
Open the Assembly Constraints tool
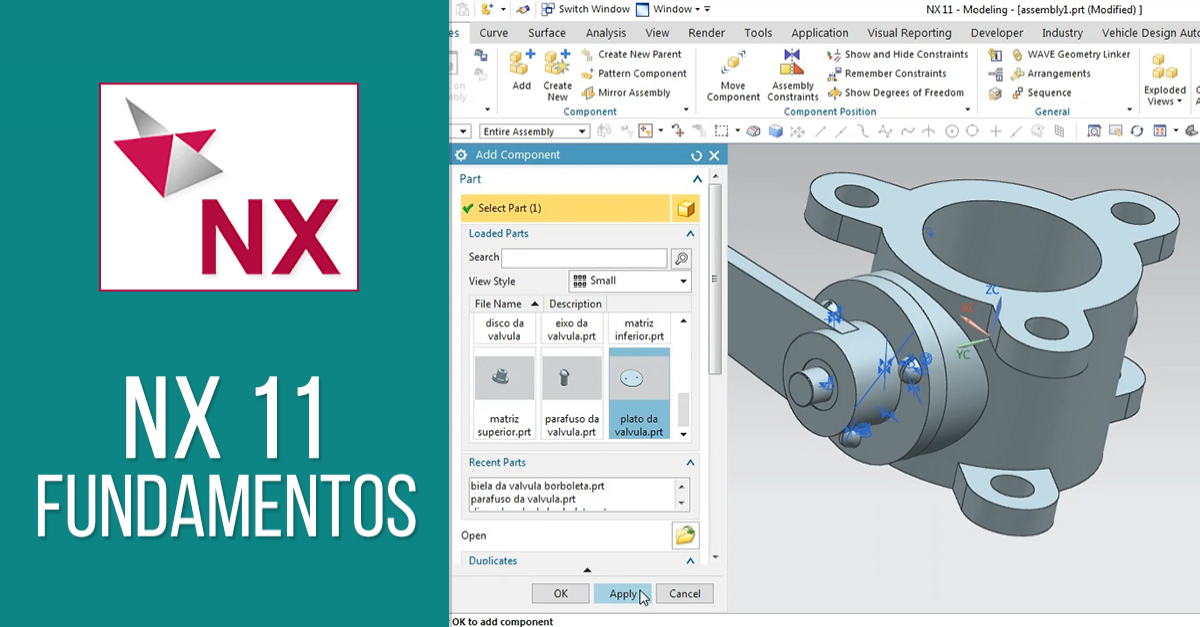click(x=793, y=66)
